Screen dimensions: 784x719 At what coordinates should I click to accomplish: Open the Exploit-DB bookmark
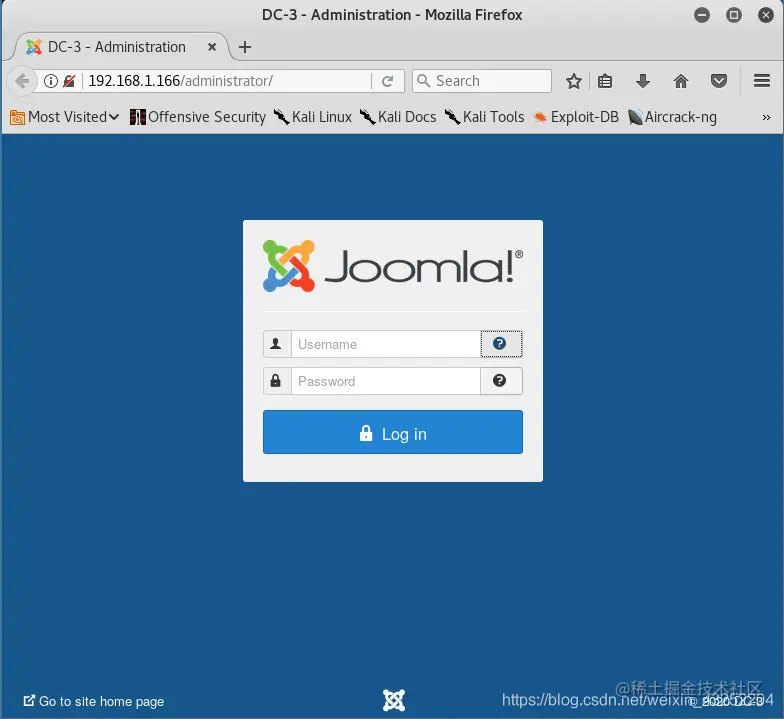tap(576, 117)
